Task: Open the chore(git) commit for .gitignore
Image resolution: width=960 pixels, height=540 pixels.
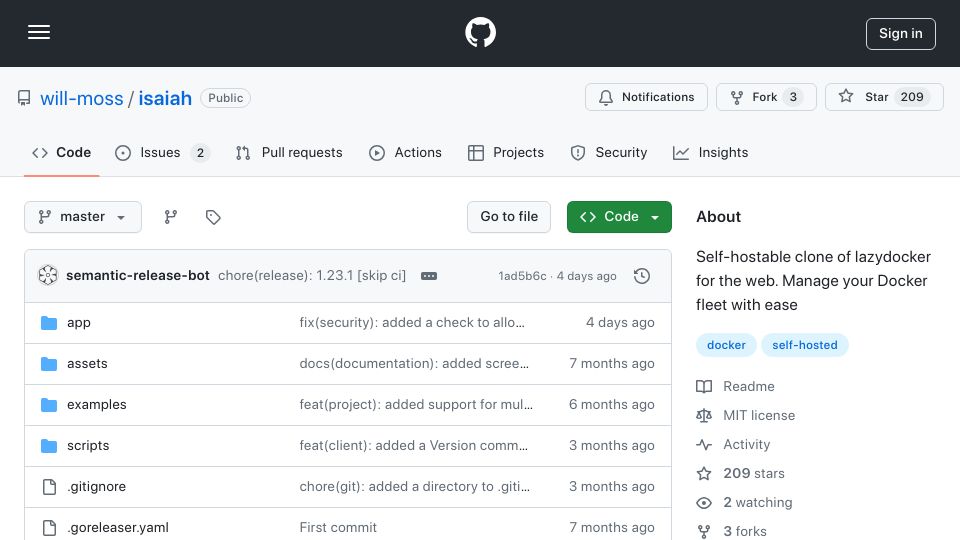Action: (414, 487)
